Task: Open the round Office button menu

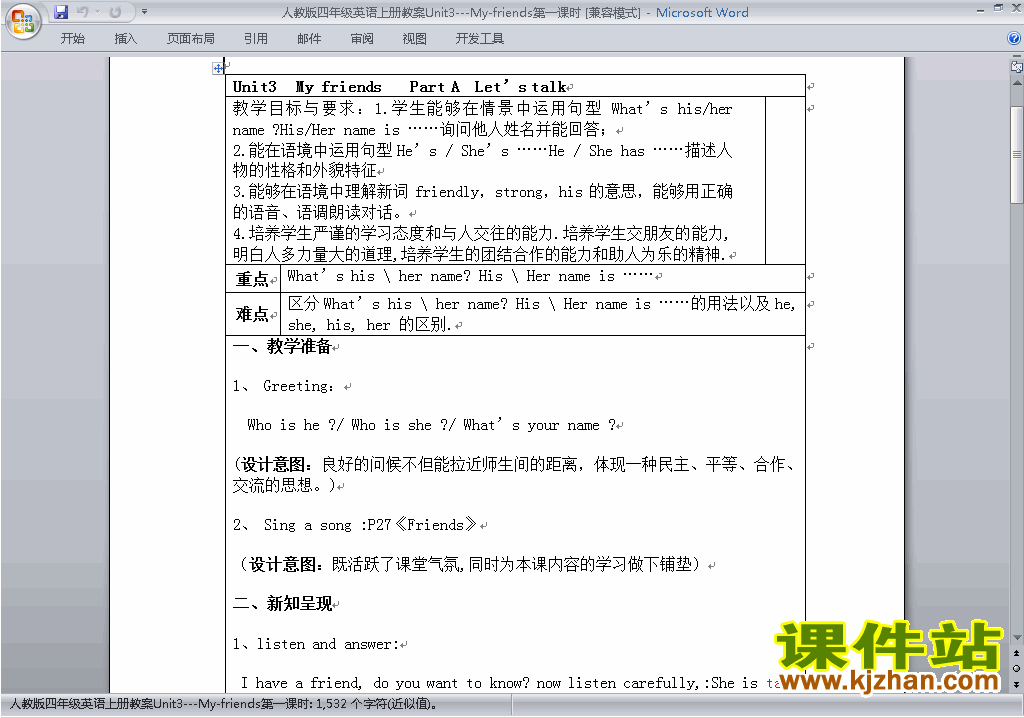Action: coord(22,22)
